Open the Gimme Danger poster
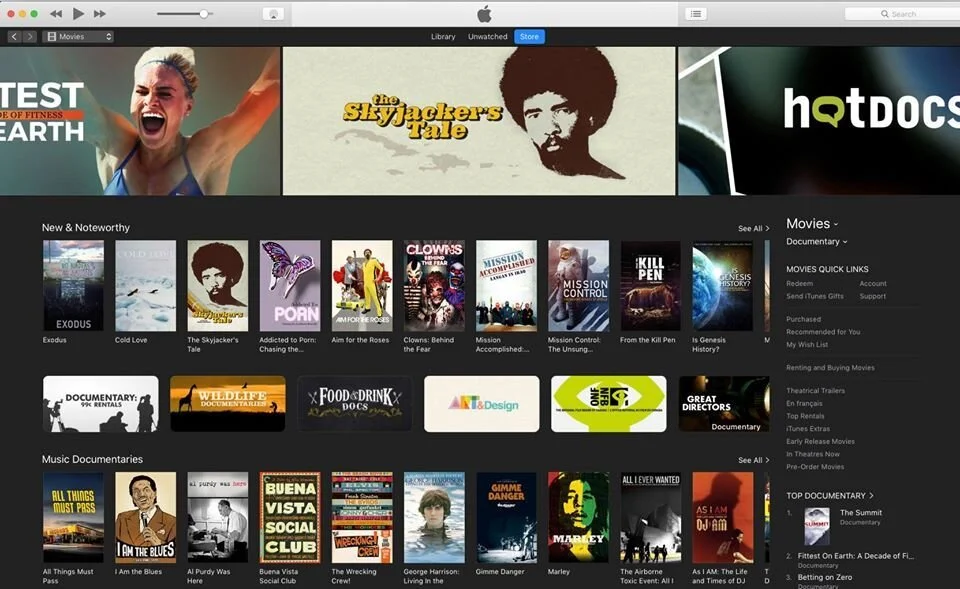960x589 pixels. [x=506, y=517]
